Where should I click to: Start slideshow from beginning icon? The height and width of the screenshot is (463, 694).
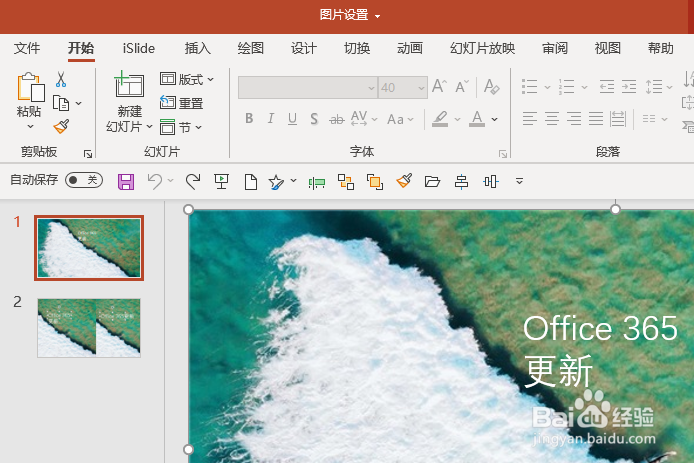[x=221, y=181]
